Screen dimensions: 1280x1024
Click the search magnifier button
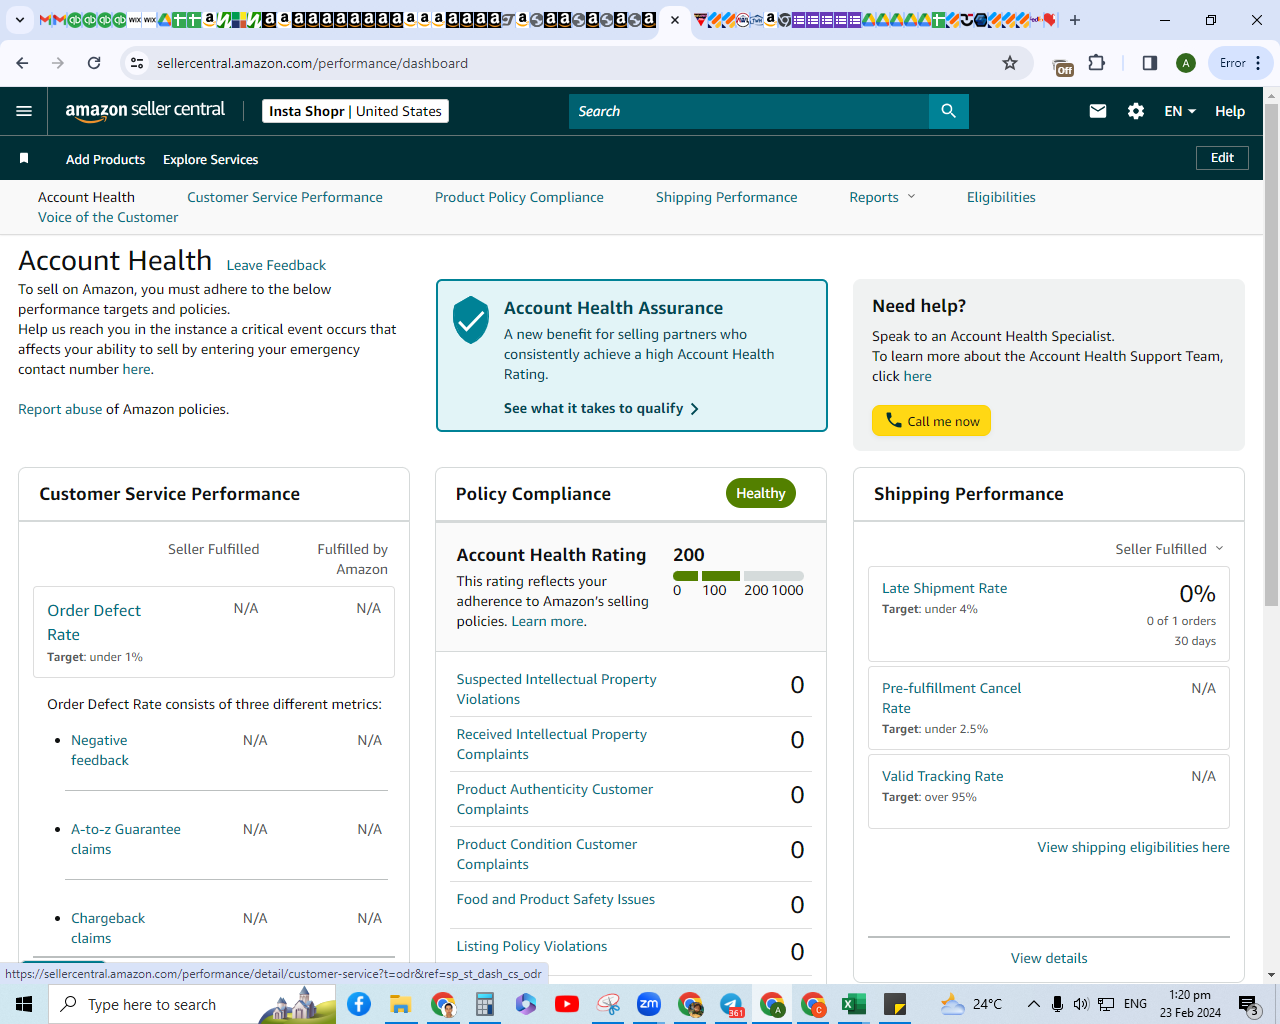point(949,111)
